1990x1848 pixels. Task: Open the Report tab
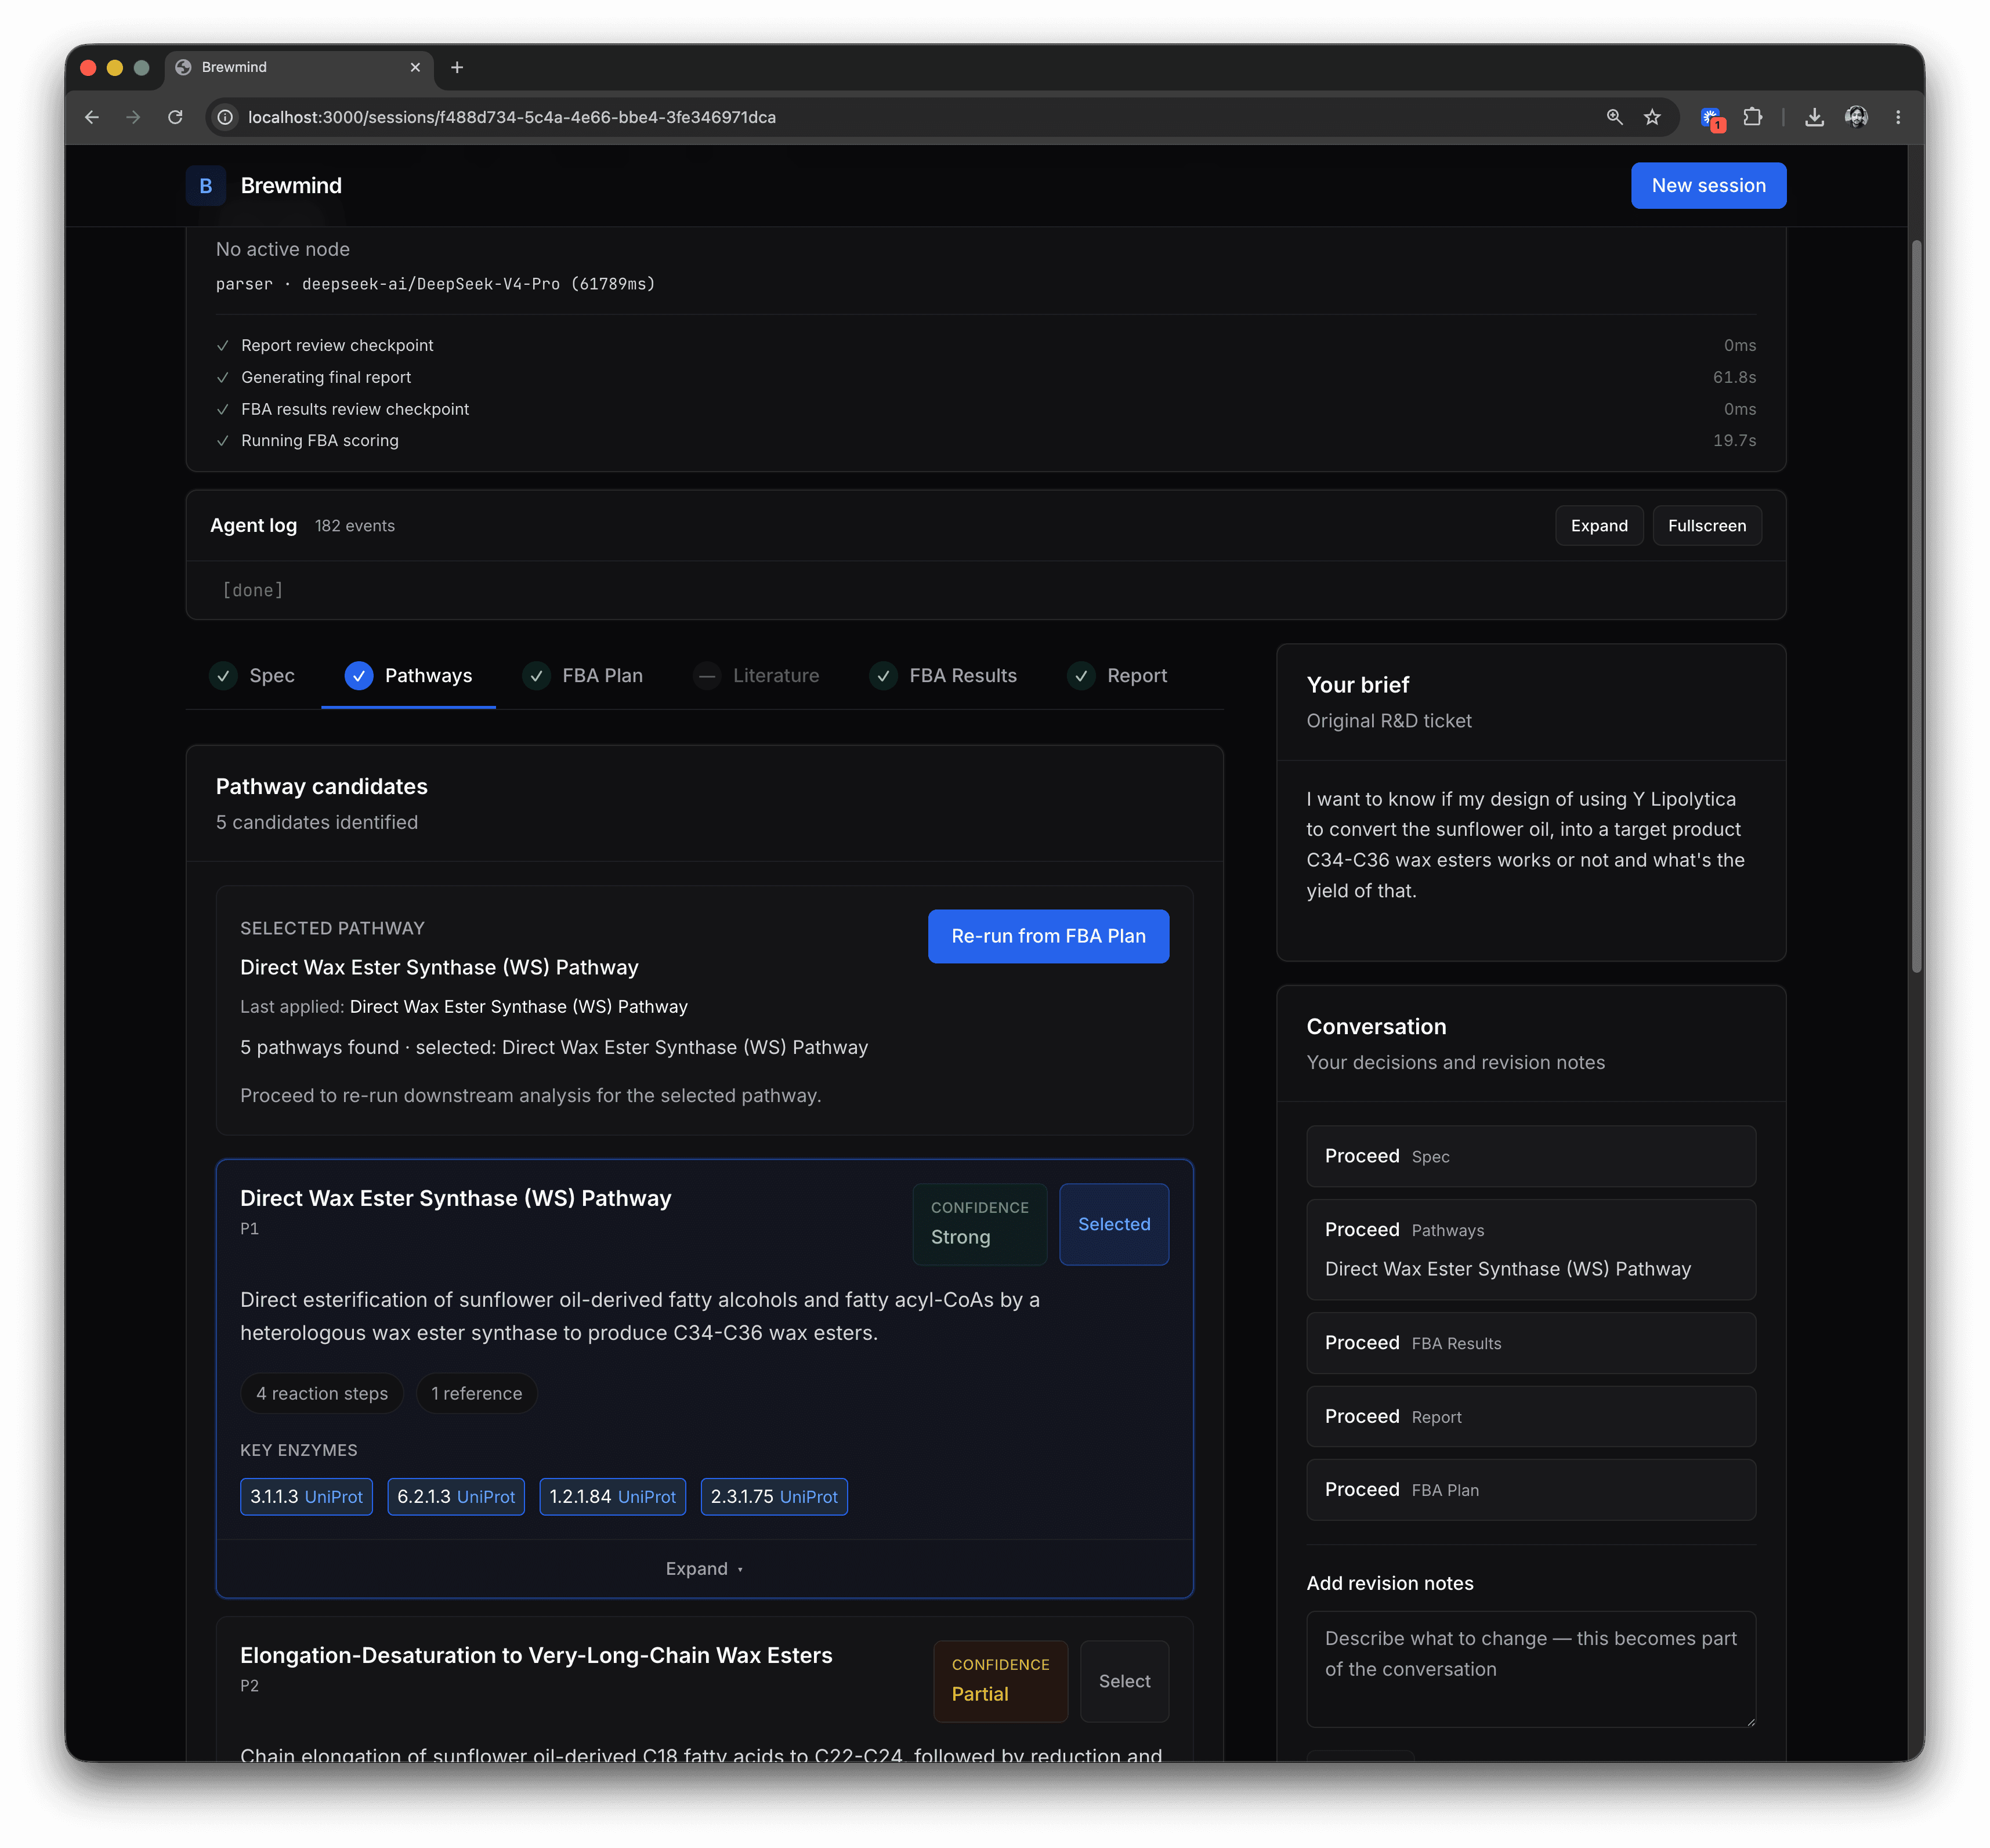[x=1117, y=676]
